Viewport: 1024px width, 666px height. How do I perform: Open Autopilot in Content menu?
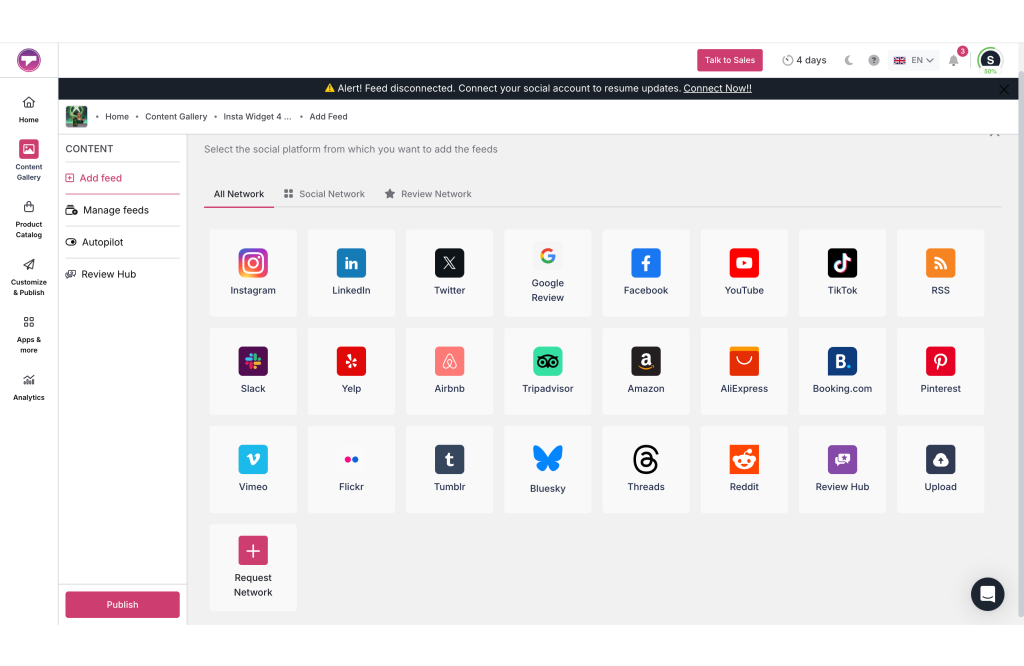pos(122,242)
